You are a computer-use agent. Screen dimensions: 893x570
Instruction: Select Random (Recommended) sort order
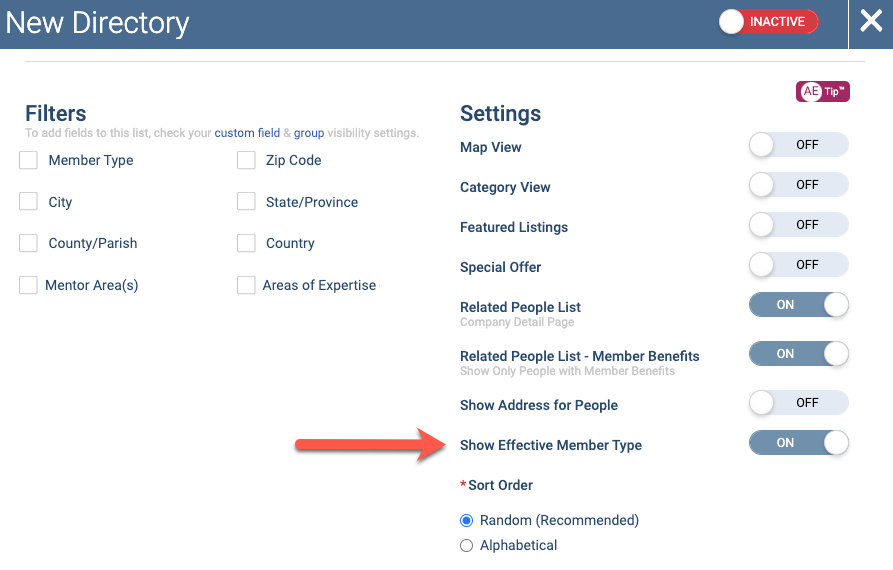(x=466, y=520)
